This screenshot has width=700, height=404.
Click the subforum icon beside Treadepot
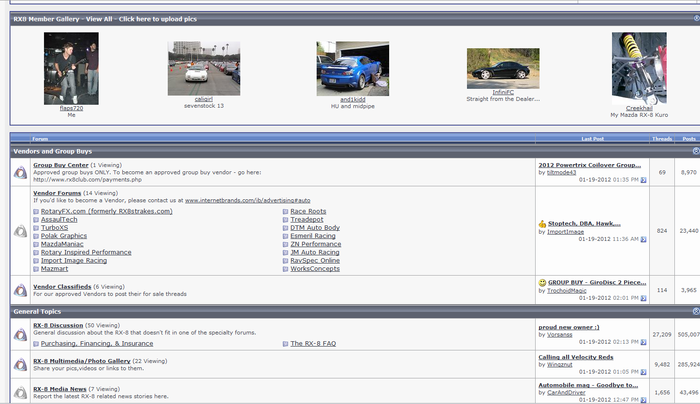coord(285,220)
